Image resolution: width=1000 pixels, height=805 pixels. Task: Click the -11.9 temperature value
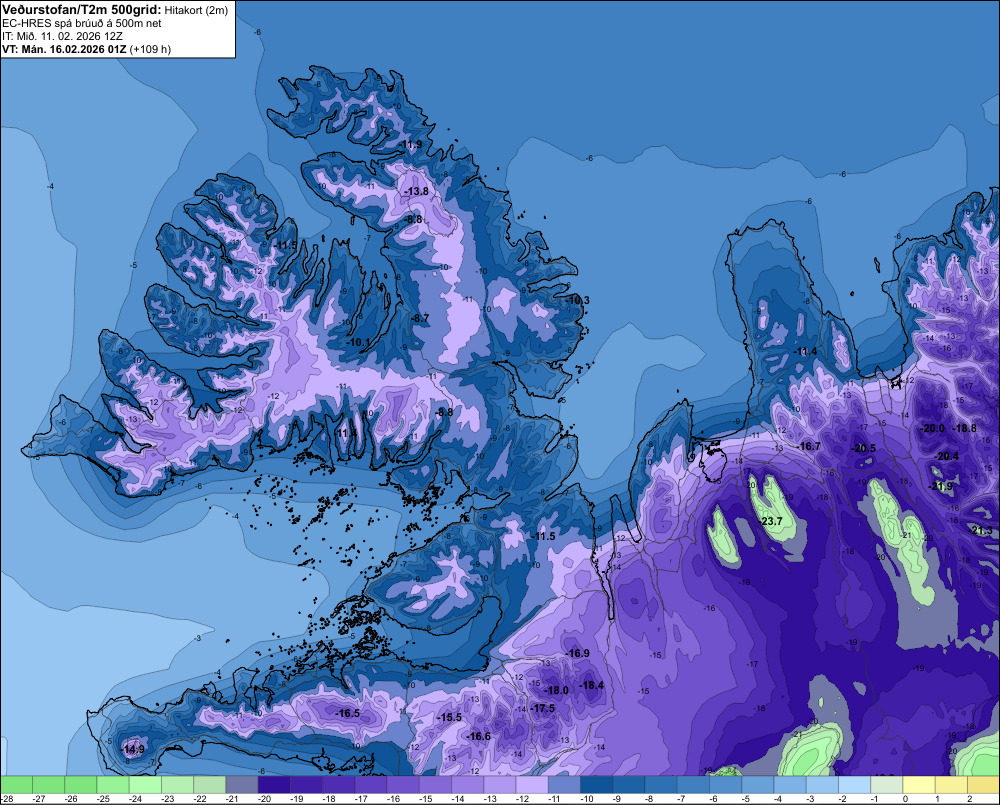[410, 145]
